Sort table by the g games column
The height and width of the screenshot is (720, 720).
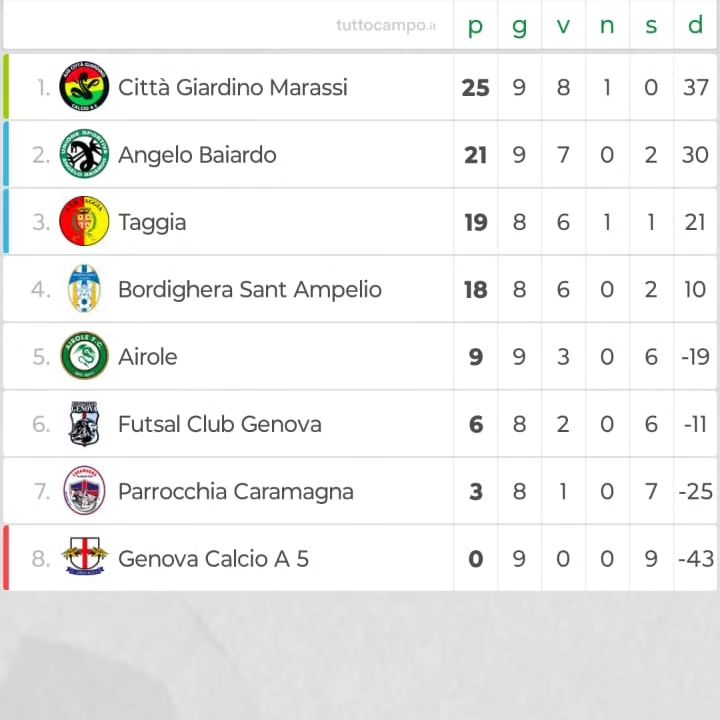[x=519, y=26]
